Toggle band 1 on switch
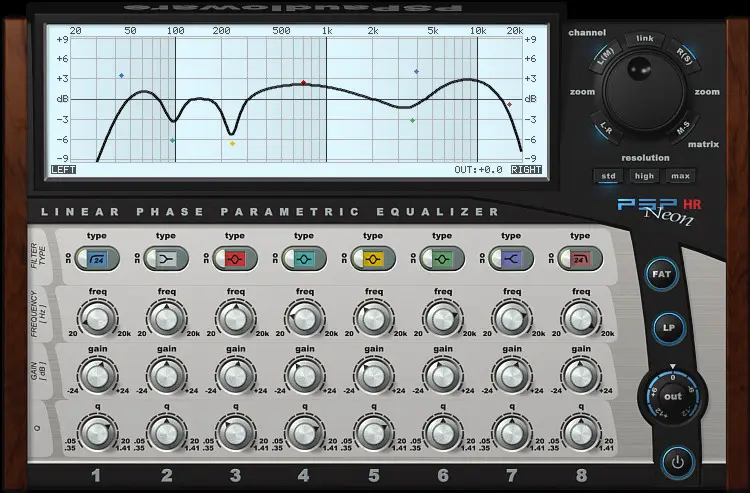Image resolution: width=750 pixels, height=493 pixels. 82,259
